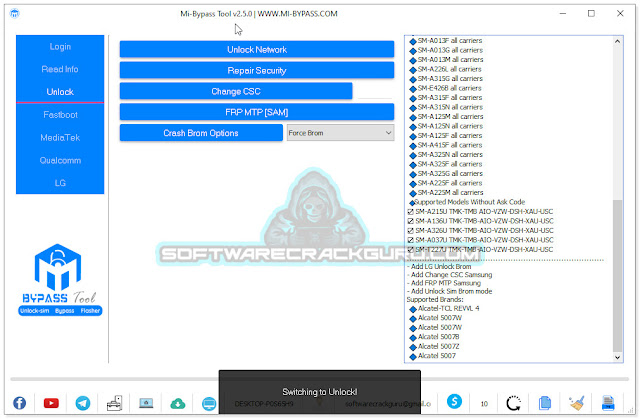Viewport: 640px width, 419px height.
Task: Select the SM-A325G all carriers row
Action: coord(446,173)
